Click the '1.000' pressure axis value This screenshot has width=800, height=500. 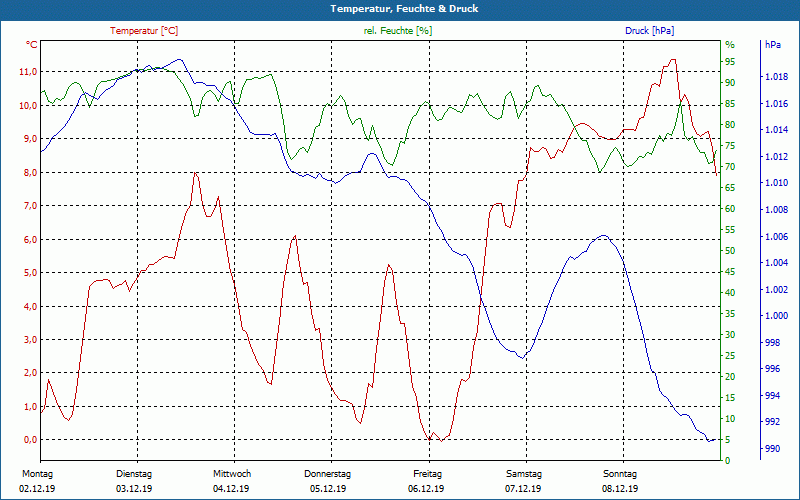tap(777, 316)
